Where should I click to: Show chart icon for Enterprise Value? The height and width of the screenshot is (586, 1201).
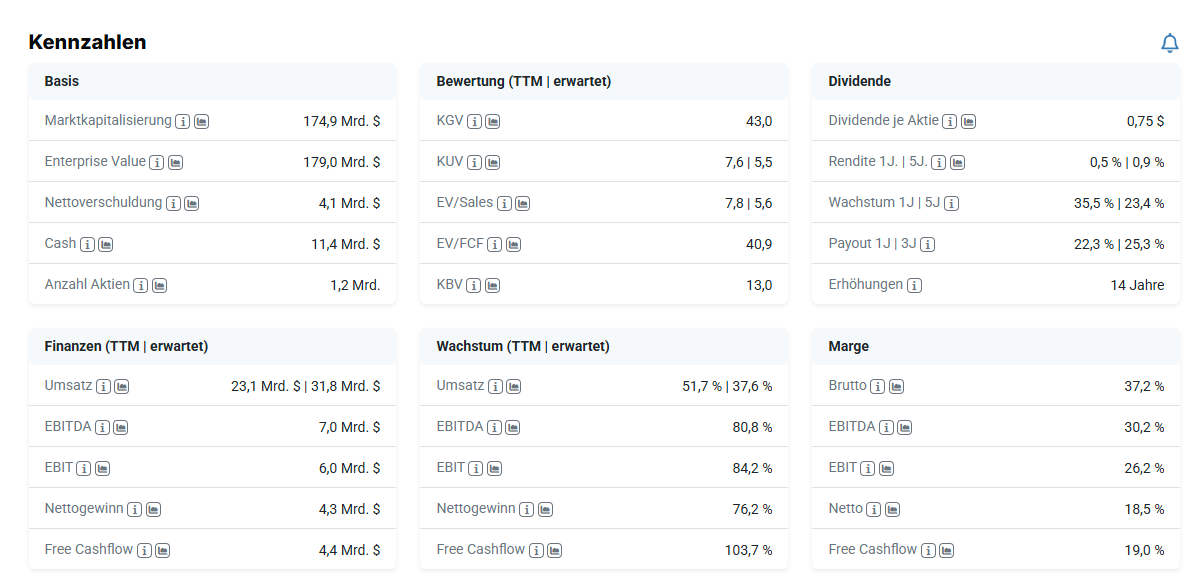[x=175, y=162]
